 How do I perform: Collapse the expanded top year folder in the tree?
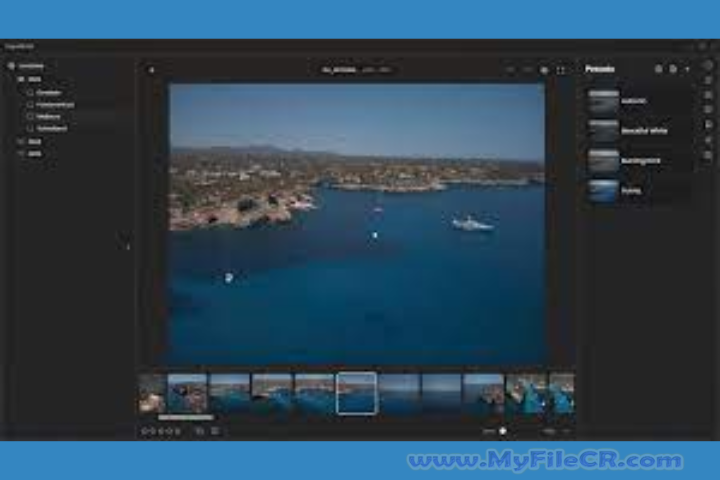point(21,79)
